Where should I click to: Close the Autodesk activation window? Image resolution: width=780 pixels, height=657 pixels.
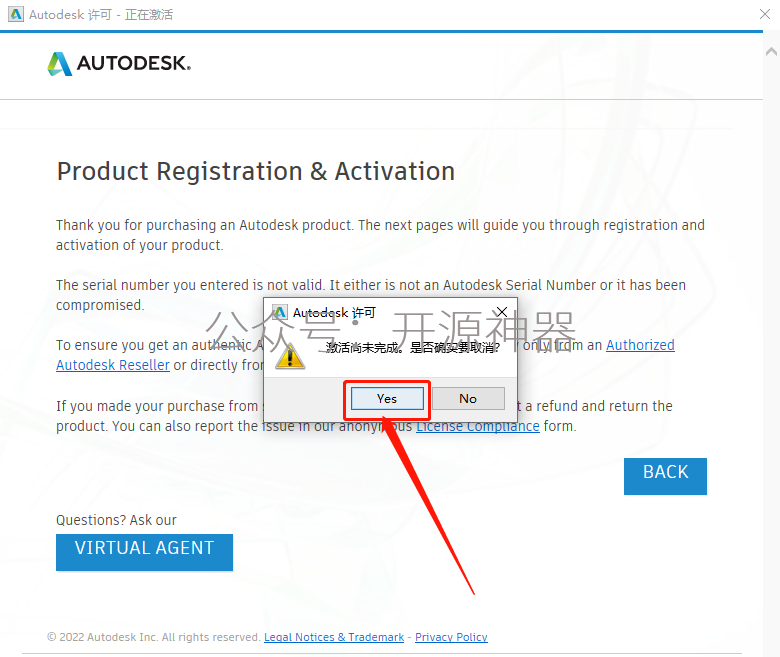point(765,14)
